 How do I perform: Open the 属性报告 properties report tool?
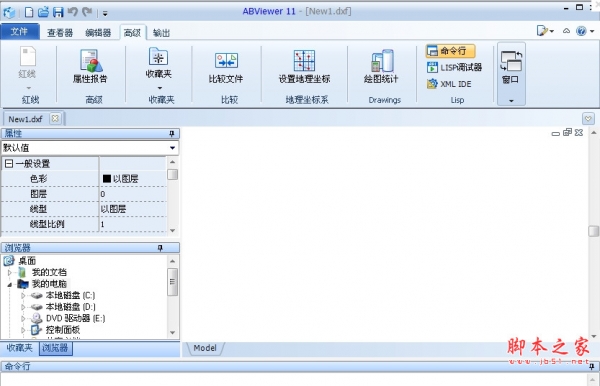(90, 65)
